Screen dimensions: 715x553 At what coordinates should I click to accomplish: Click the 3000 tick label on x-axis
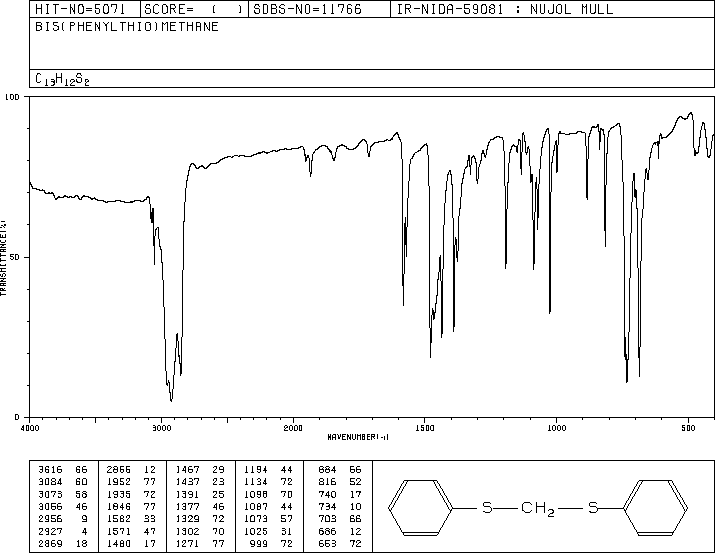pos(161,428)
